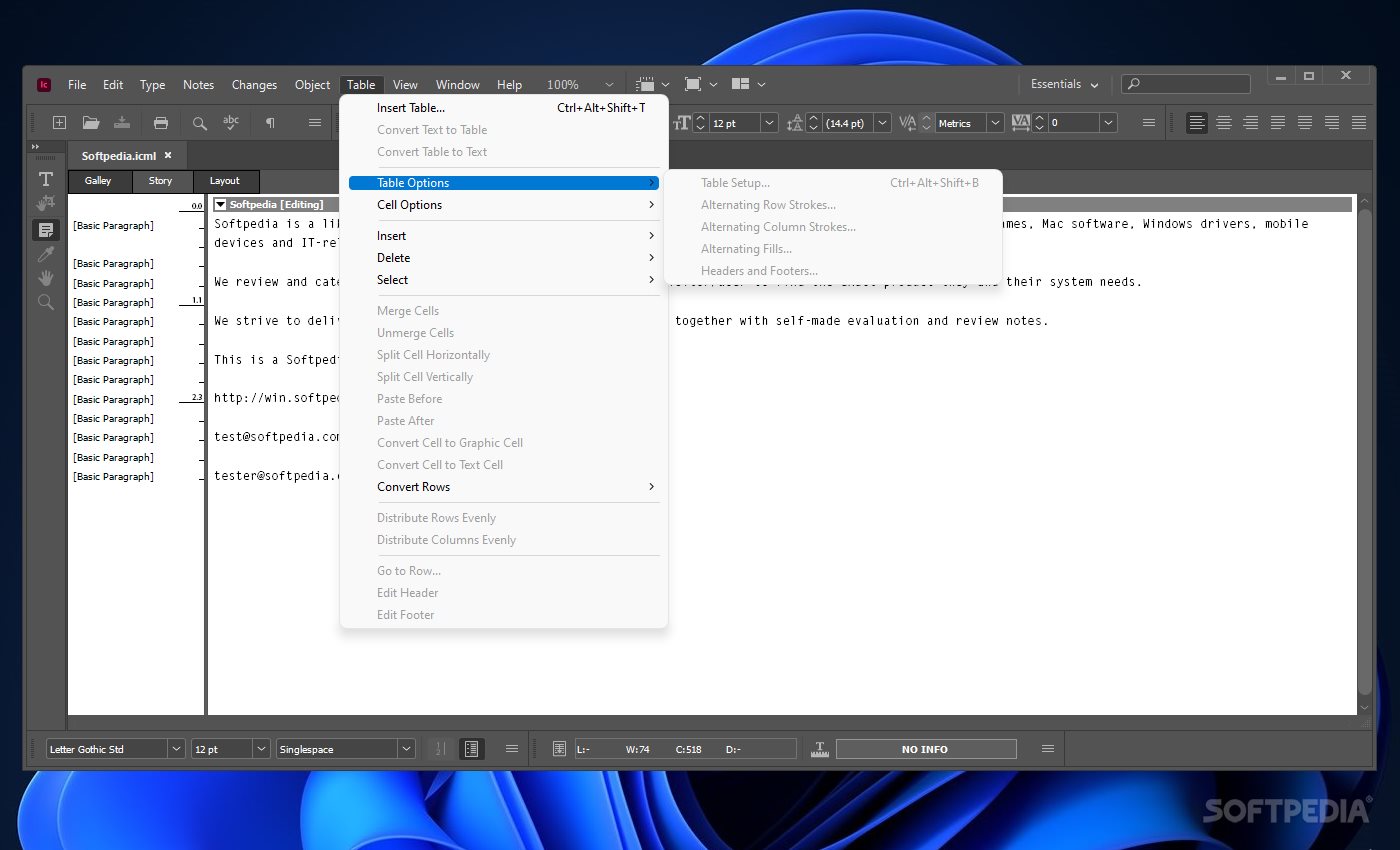Click the Print toolbar icon
This screenshot has height=850, width=1400.
[161, 123]
